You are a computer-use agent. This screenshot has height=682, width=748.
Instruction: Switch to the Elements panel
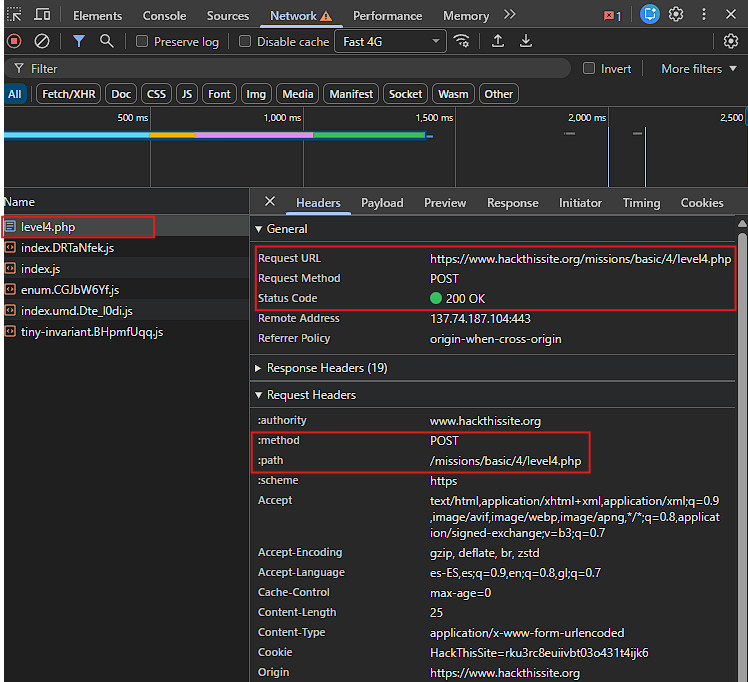97,16
